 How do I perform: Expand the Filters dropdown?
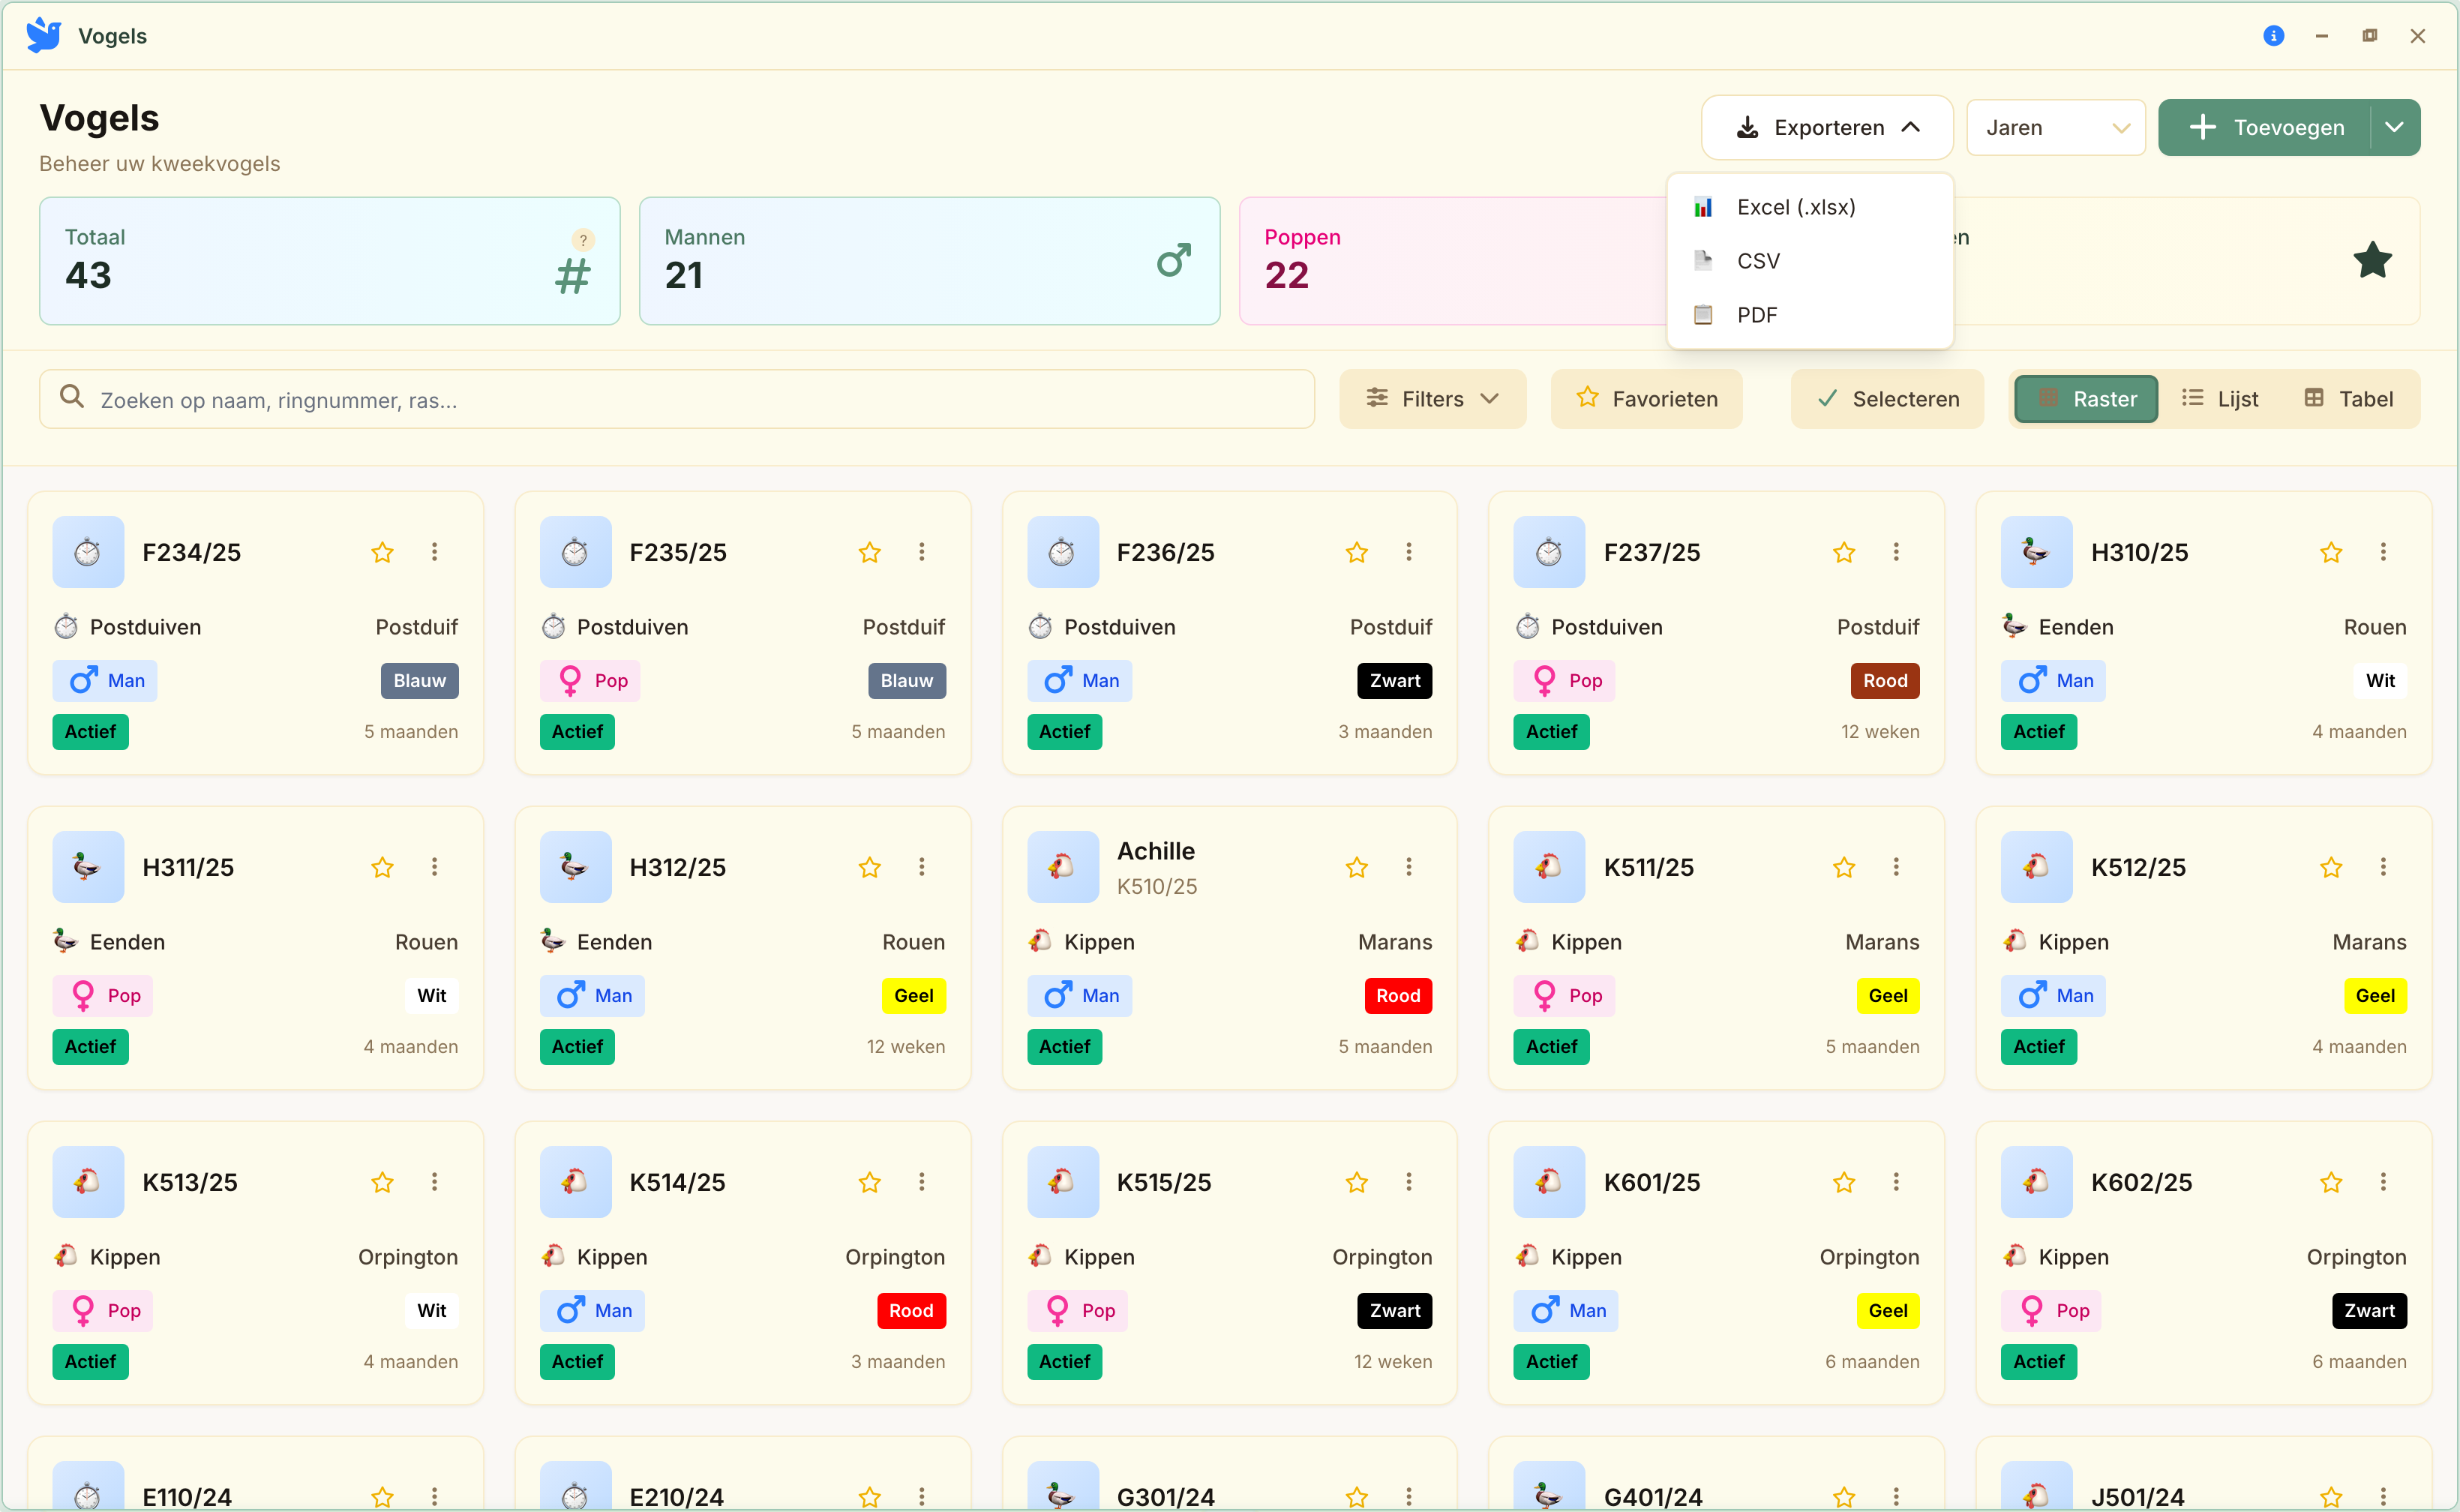[1432, 399]
